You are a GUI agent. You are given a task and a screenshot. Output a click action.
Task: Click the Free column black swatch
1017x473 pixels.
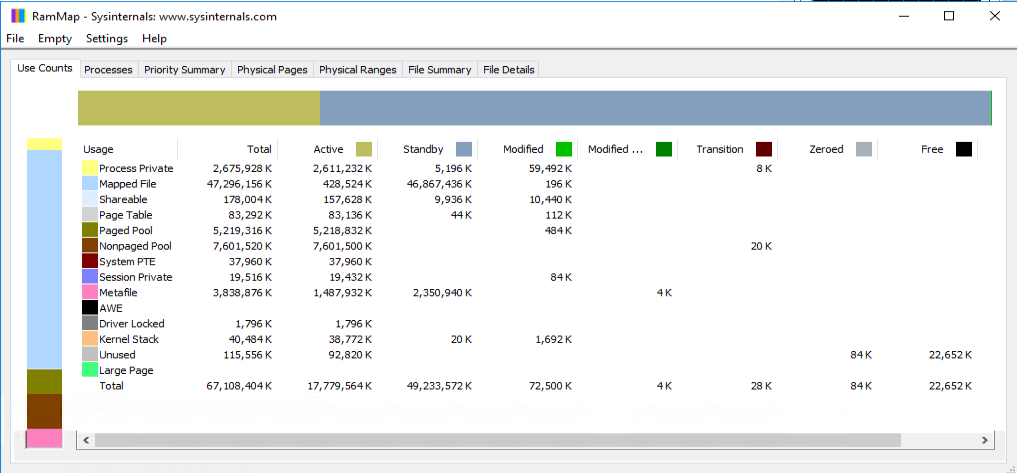coord(964,149)
